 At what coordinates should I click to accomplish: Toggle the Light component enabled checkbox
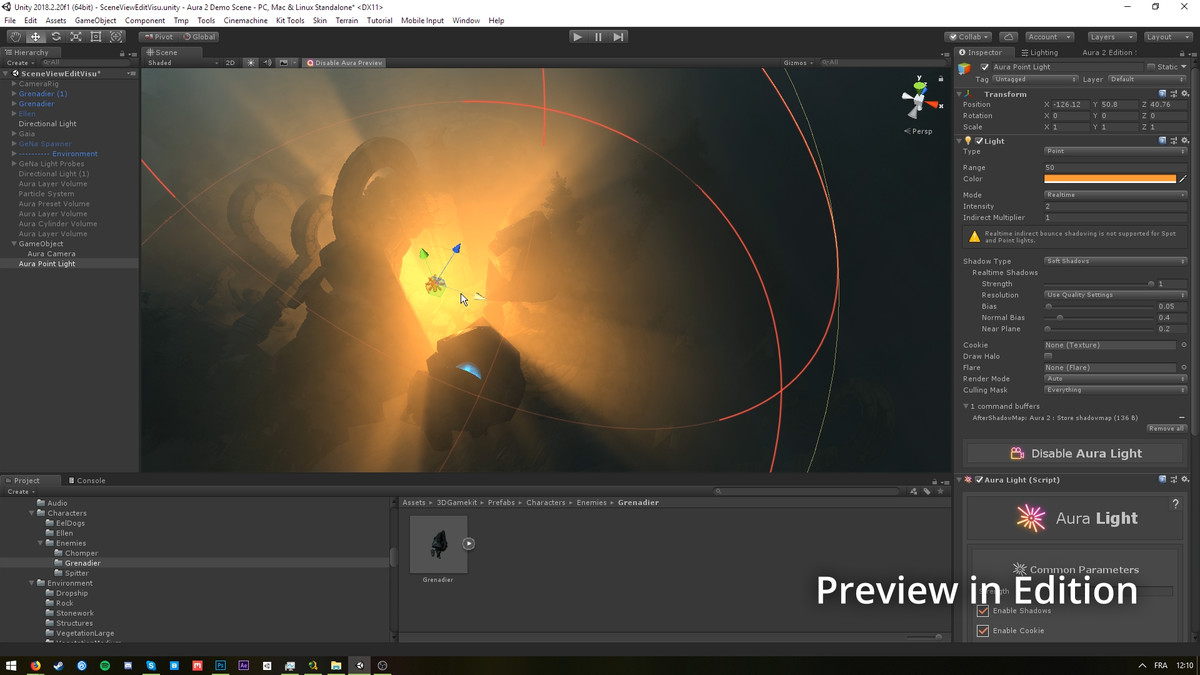point(979,141)
